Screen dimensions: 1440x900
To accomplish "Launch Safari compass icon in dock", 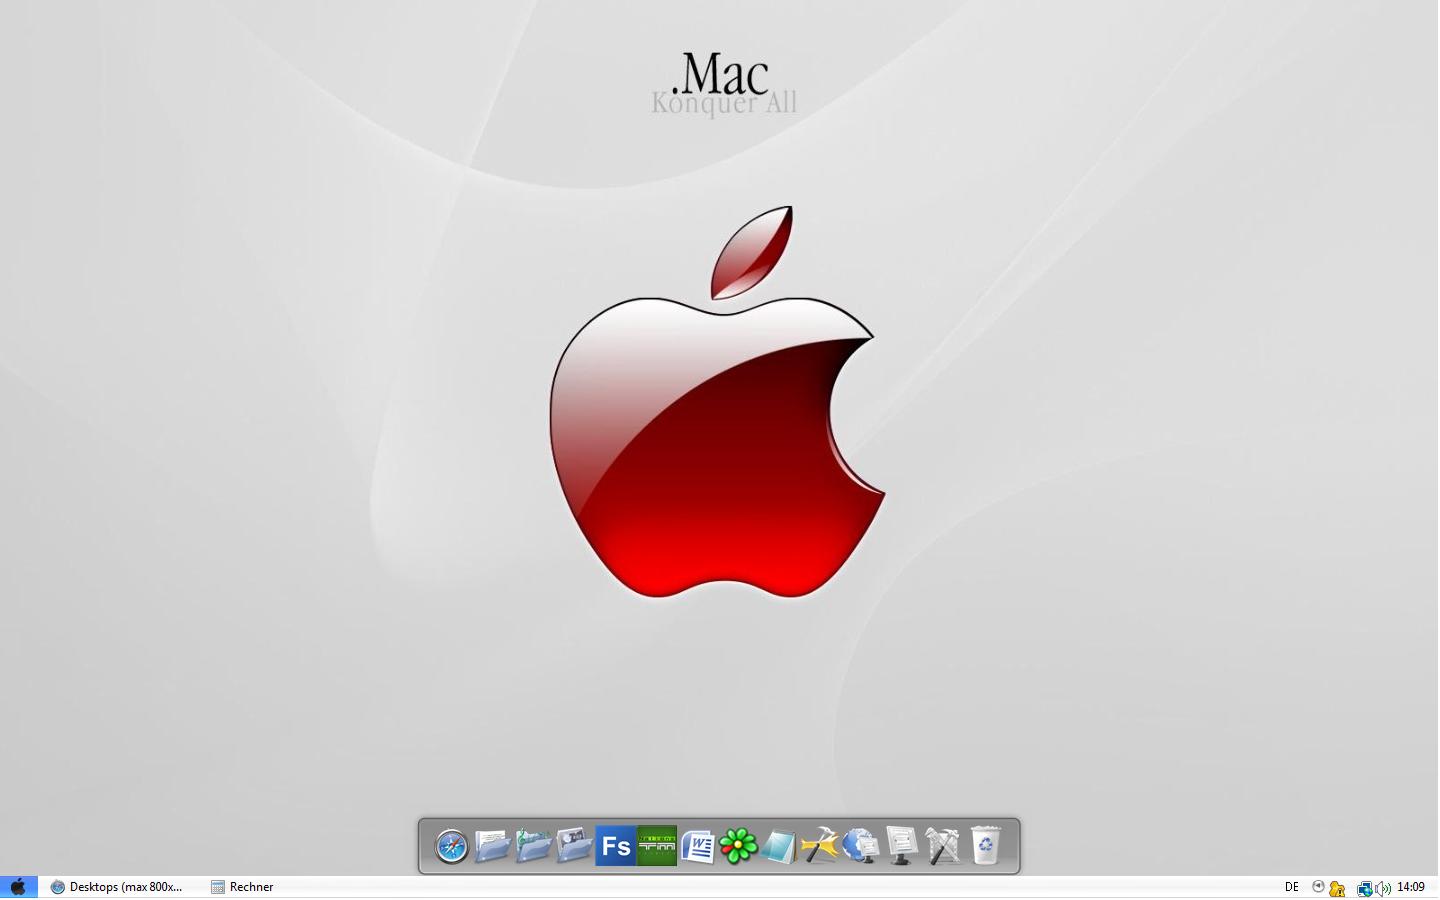I will point(451,846).
